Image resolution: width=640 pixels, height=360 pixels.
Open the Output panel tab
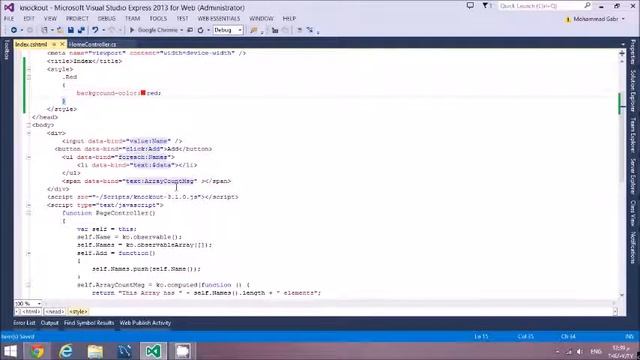[x=50, y=323]
